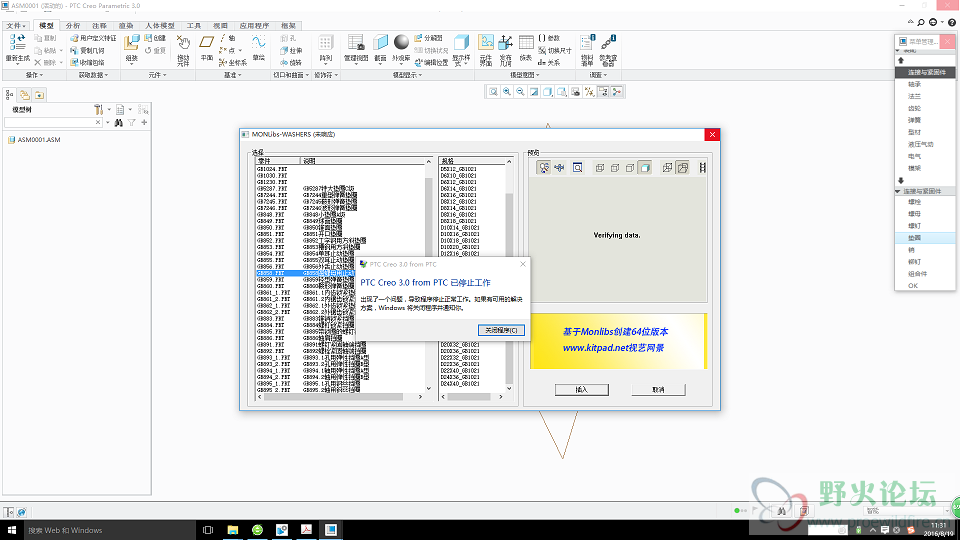The image size is (960, 540).
Task: Click the magnifier zoom icon in preview toolbar
Action: pyautogui.click(x=577, y=168)
